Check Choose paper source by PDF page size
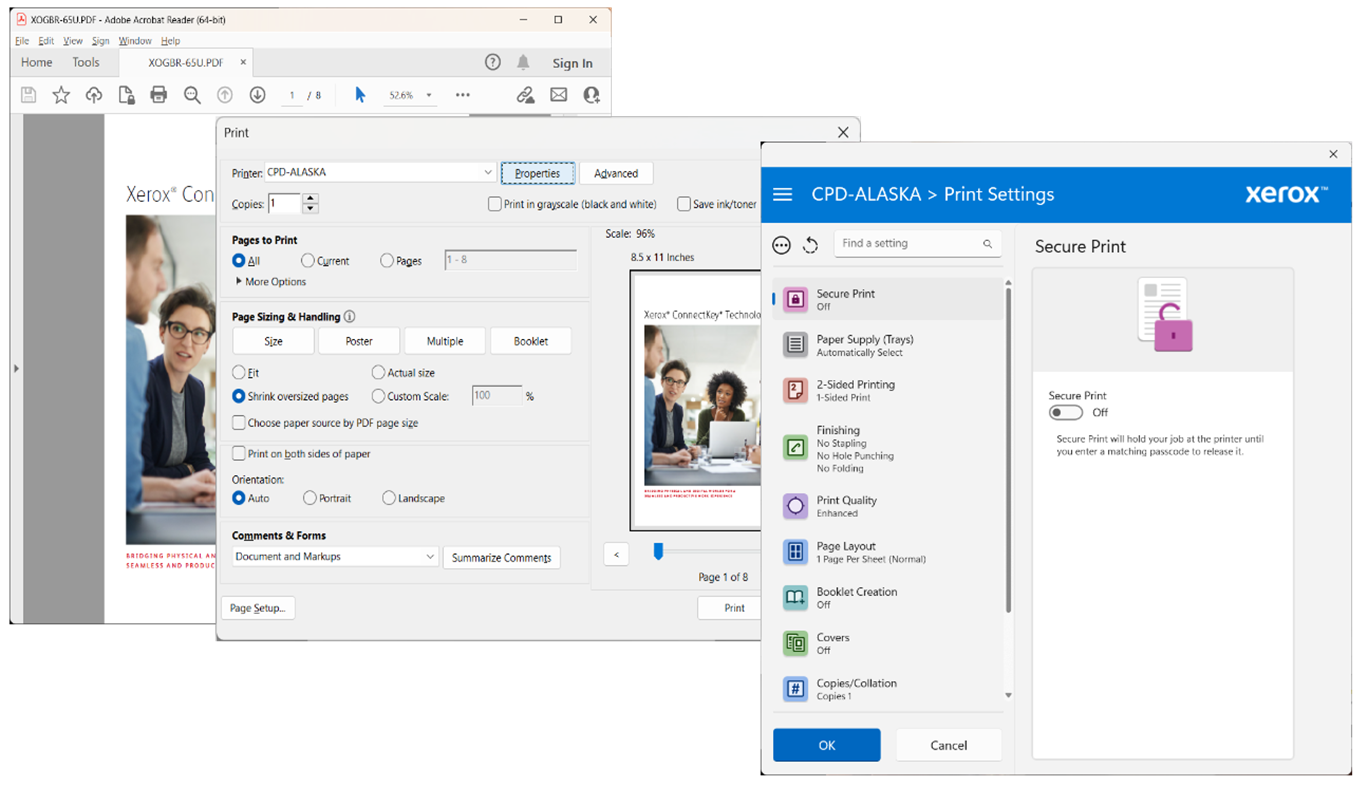This screenshot has height=787, width=1363. coord(239,423)
